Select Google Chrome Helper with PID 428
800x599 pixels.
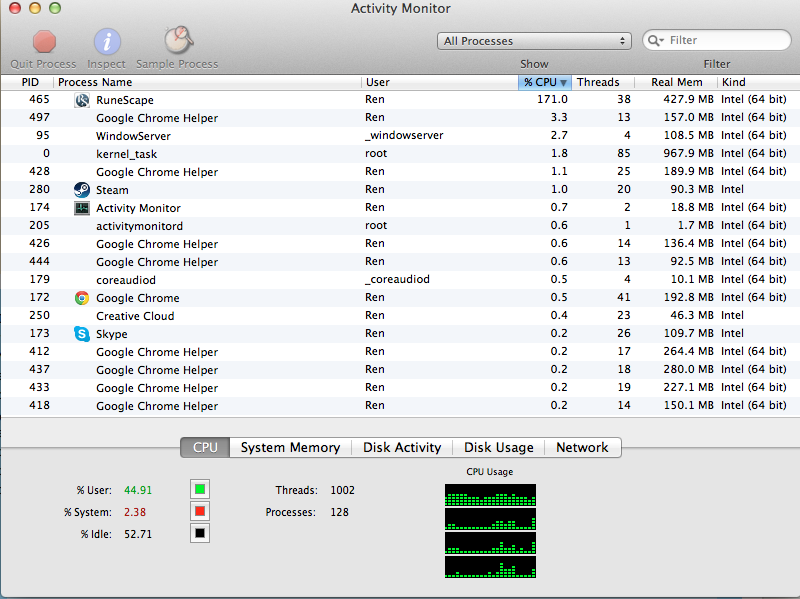tap(400, 172)
